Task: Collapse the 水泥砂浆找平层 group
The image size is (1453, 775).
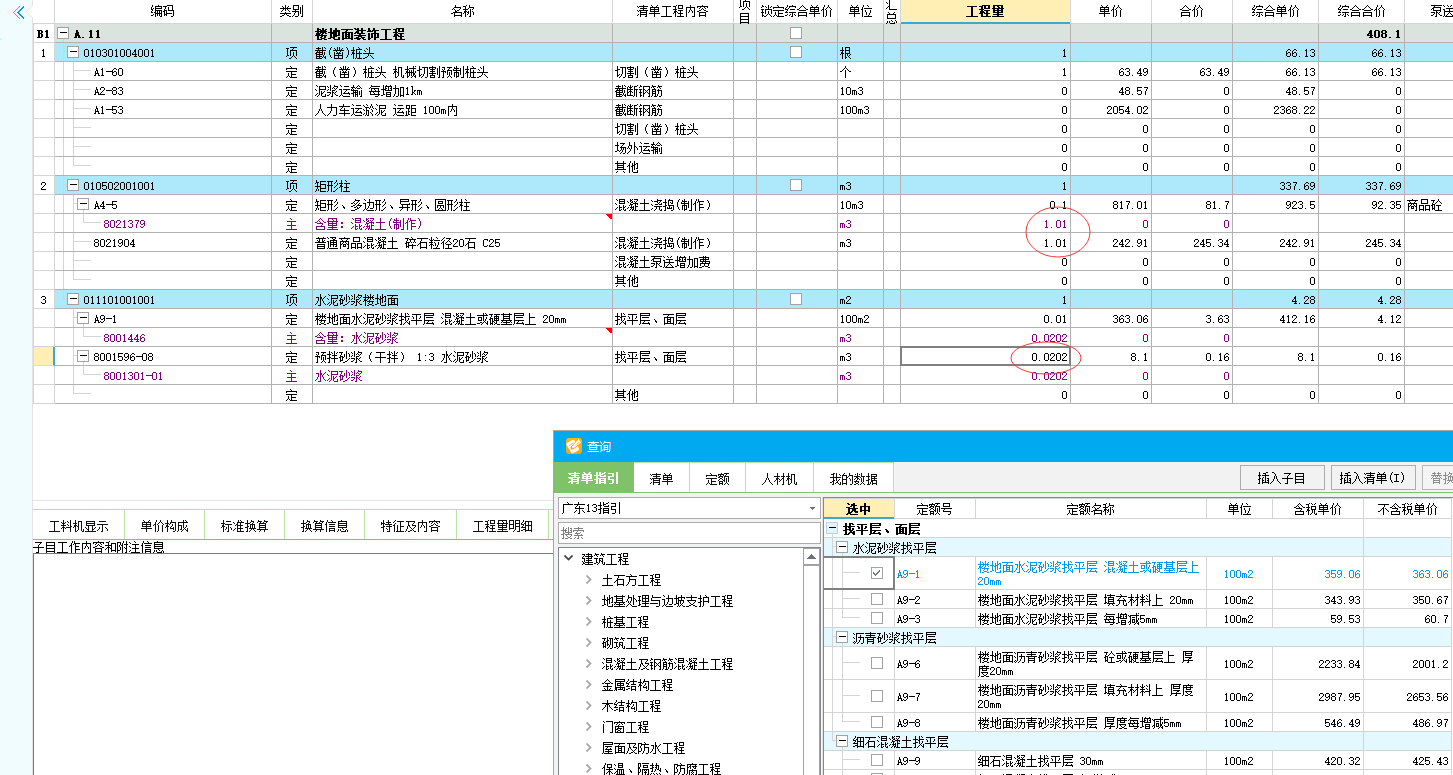Action: pos(842,548)
